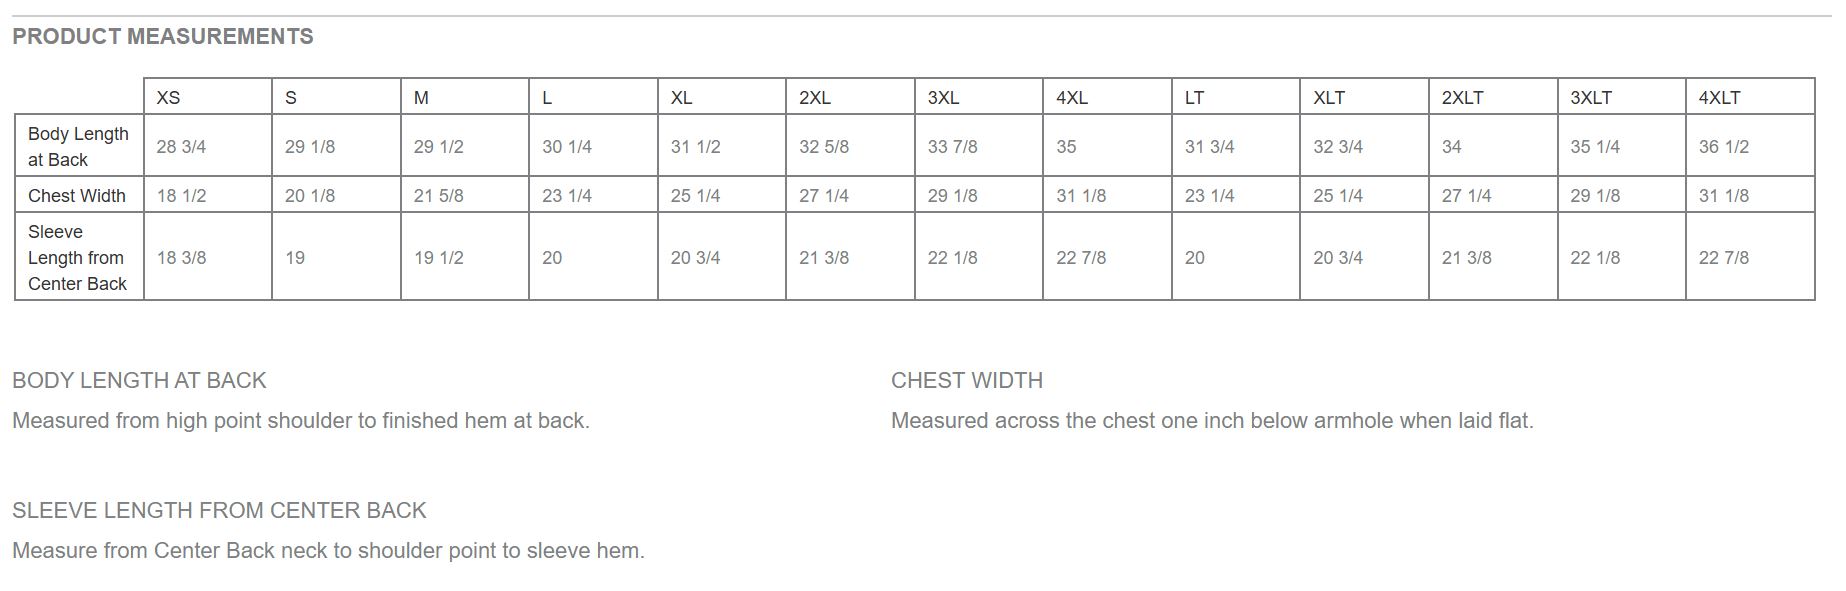Click body length 34 under 2XLT

point(1493,146)
